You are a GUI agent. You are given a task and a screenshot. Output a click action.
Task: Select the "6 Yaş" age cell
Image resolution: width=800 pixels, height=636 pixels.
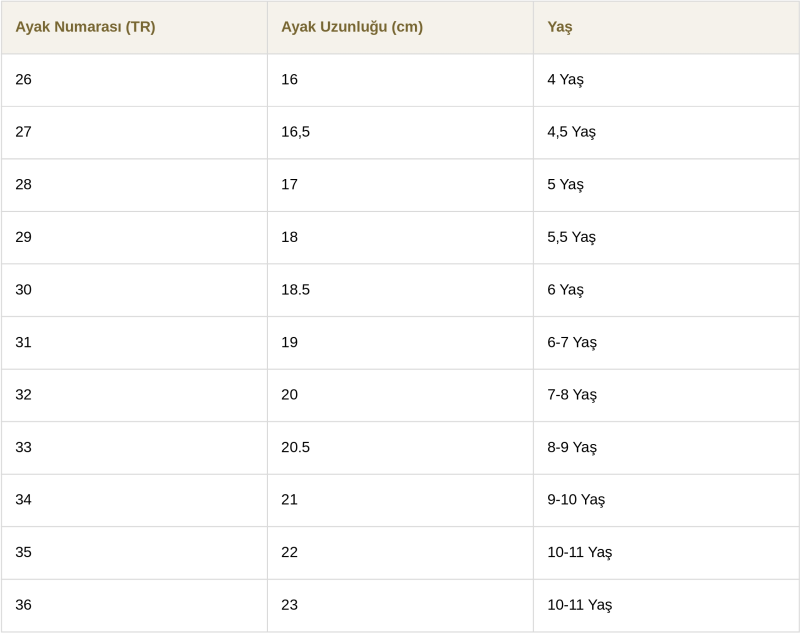pos(565,289)
